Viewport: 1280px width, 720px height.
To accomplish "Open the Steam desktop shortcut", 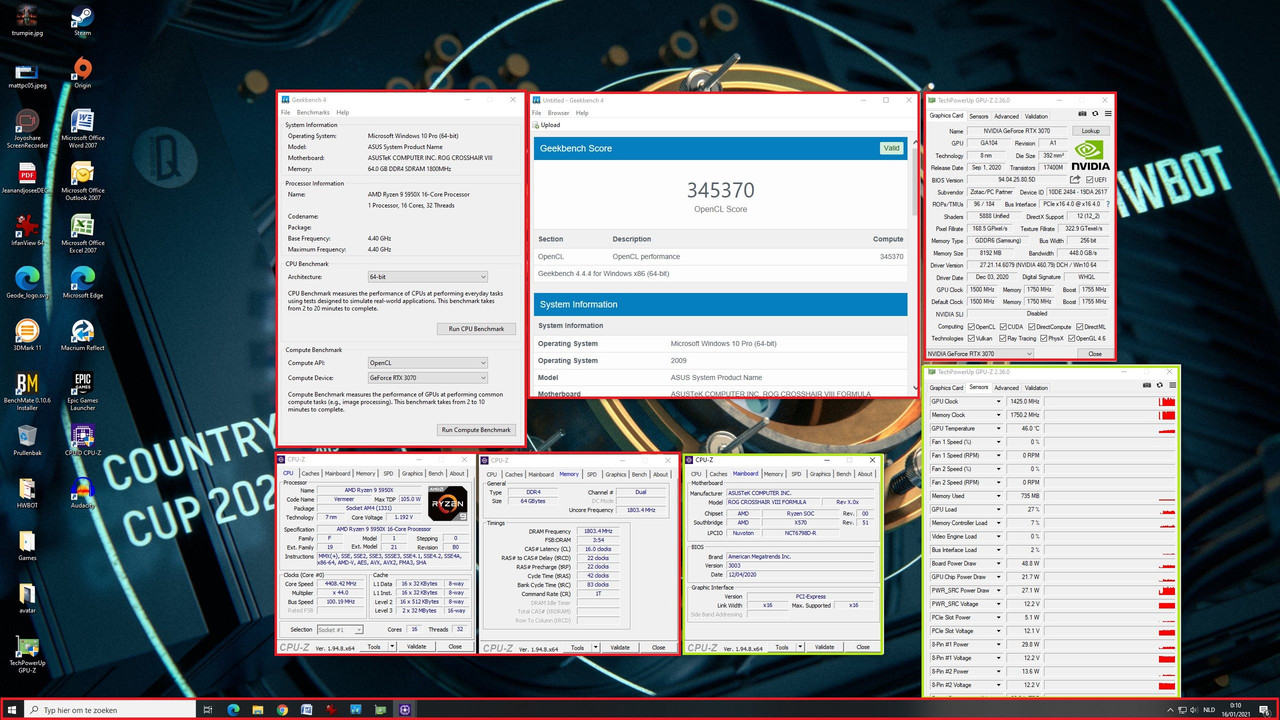I will pos(82,20).
